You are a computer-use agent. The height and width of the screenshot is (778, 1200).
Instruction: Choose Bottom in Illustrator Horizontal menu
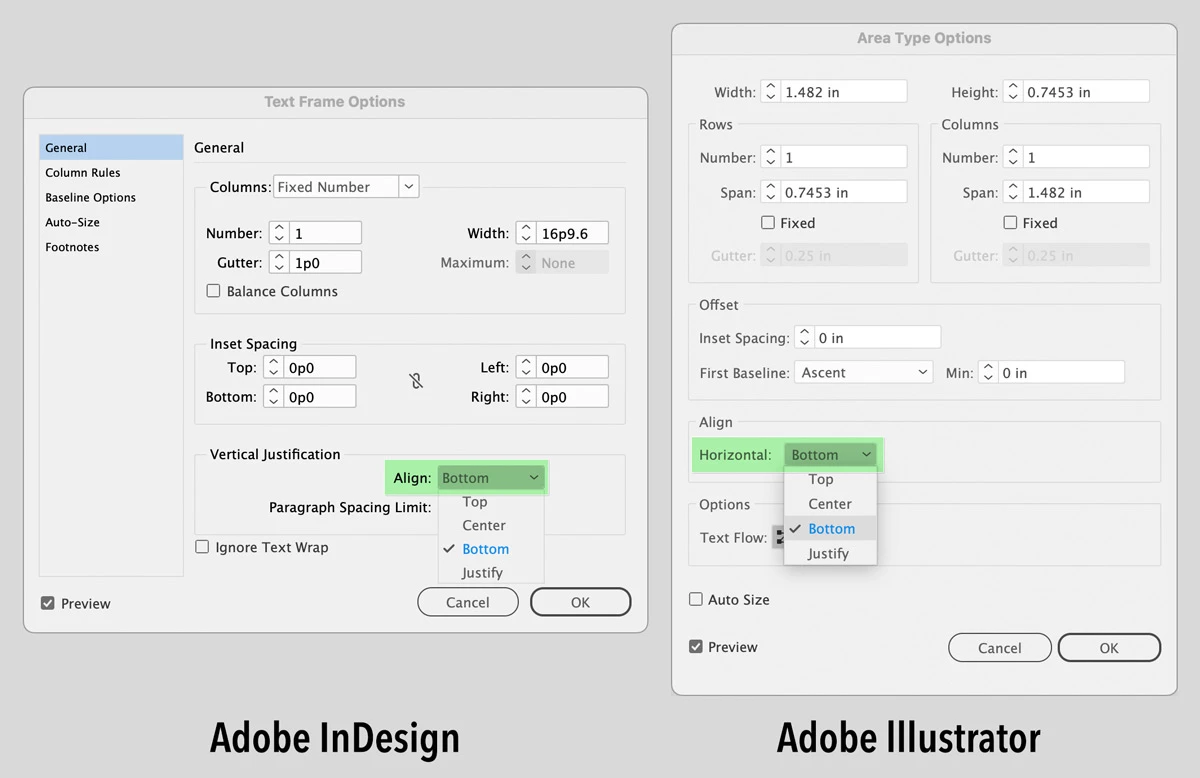[x=830, y=528]
